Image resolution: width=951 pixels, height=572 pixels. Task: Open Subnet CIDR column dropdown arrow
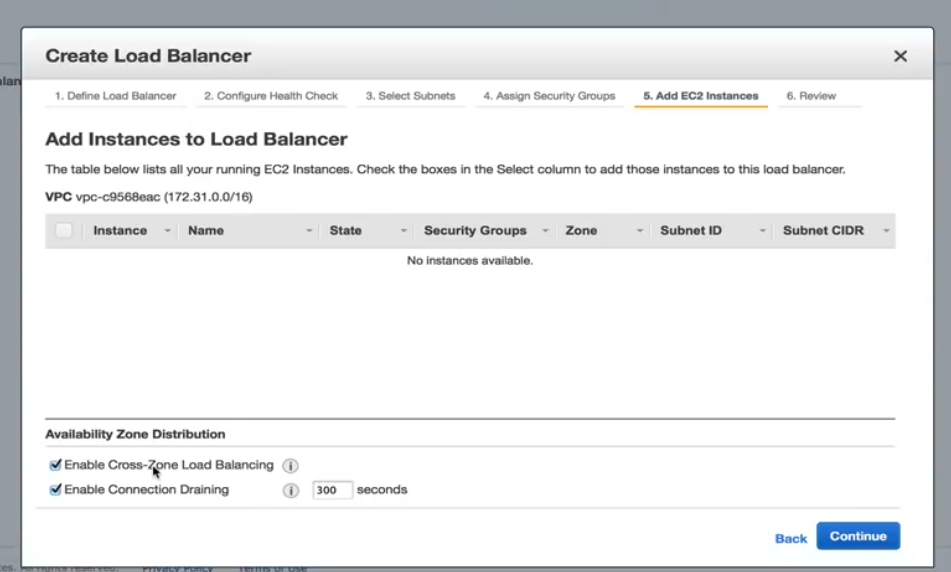(x=885, y=231)
